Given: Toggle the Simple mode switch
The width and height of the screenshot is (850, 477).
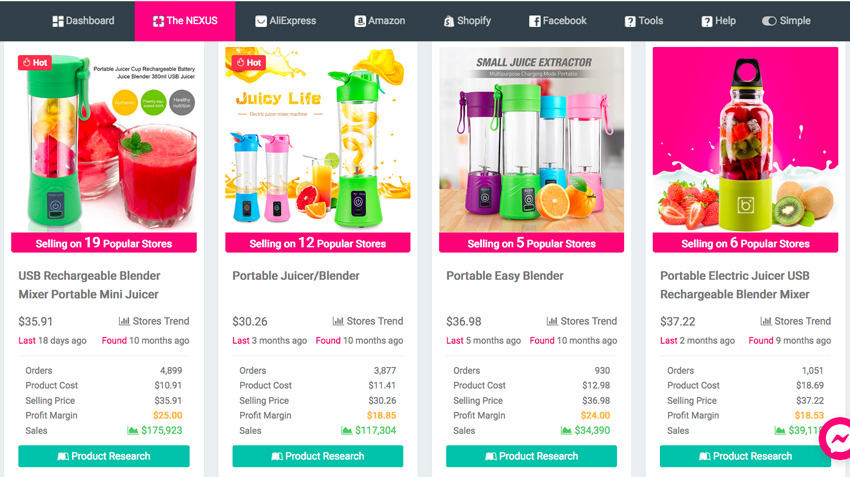Looking at the screenshot, I should point(769,21).
